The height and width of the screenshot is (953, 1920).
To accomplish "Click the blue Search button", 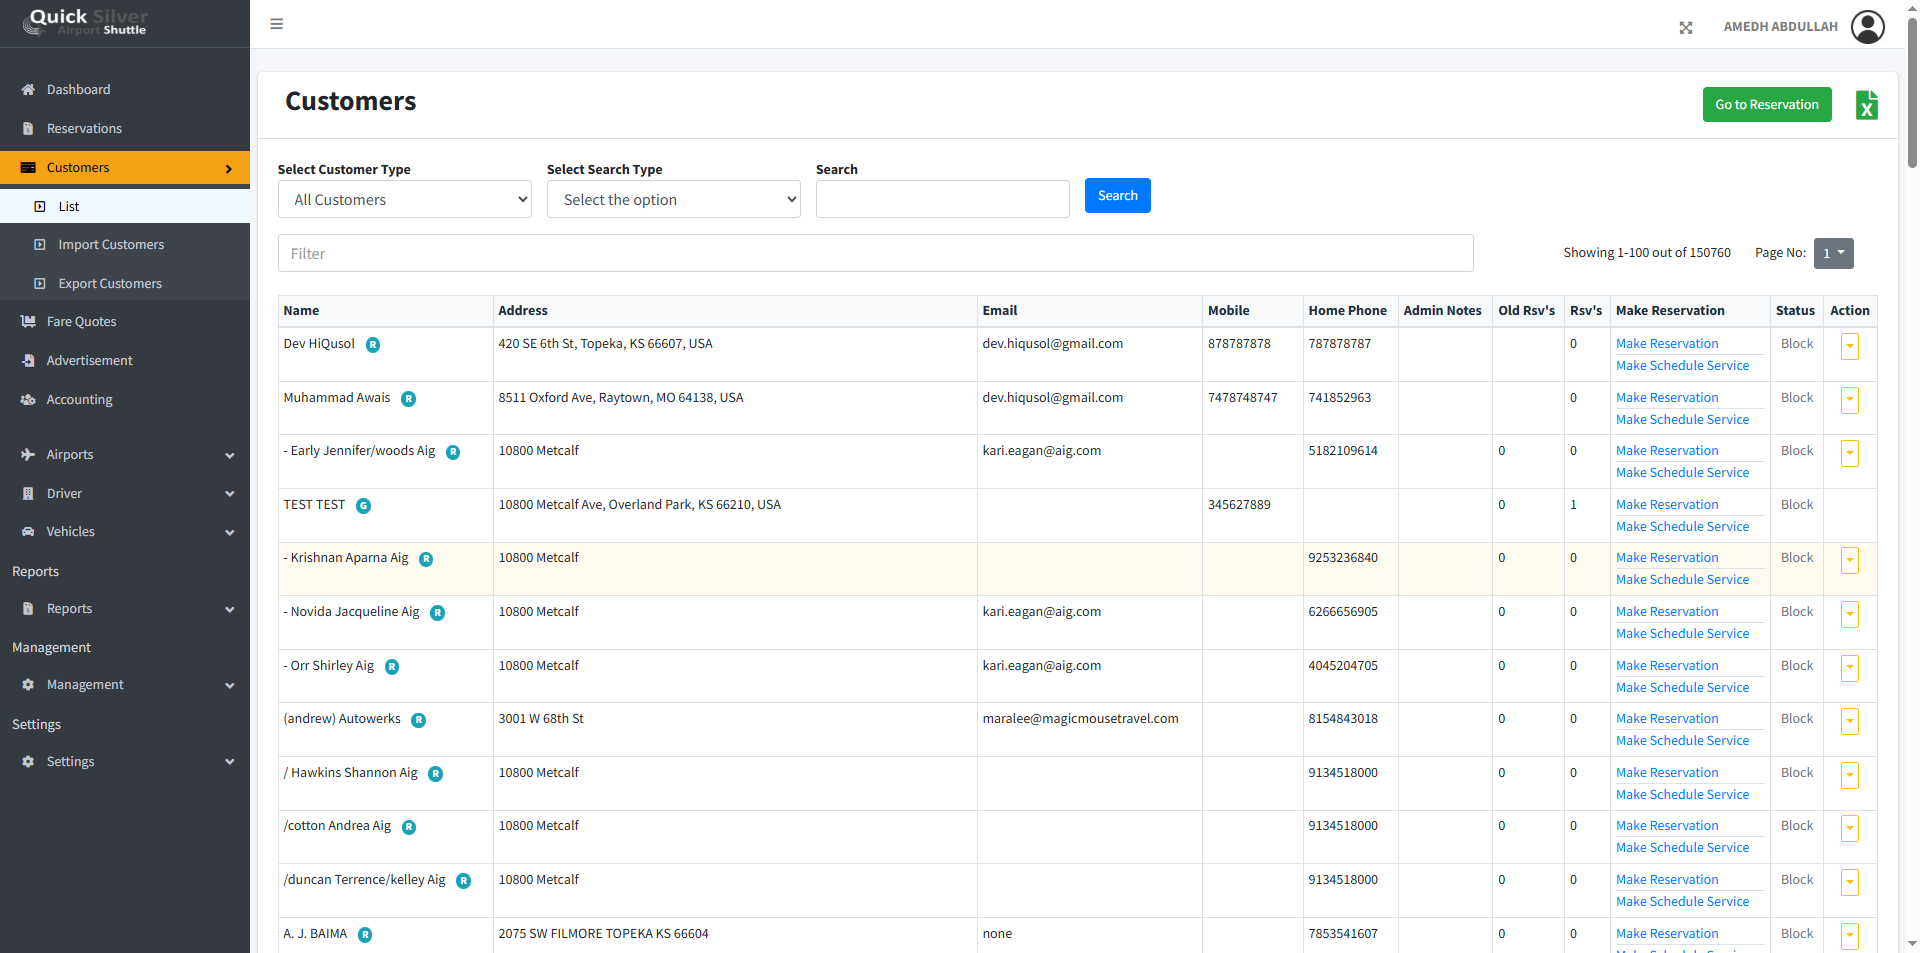I will pos(1117,196).
